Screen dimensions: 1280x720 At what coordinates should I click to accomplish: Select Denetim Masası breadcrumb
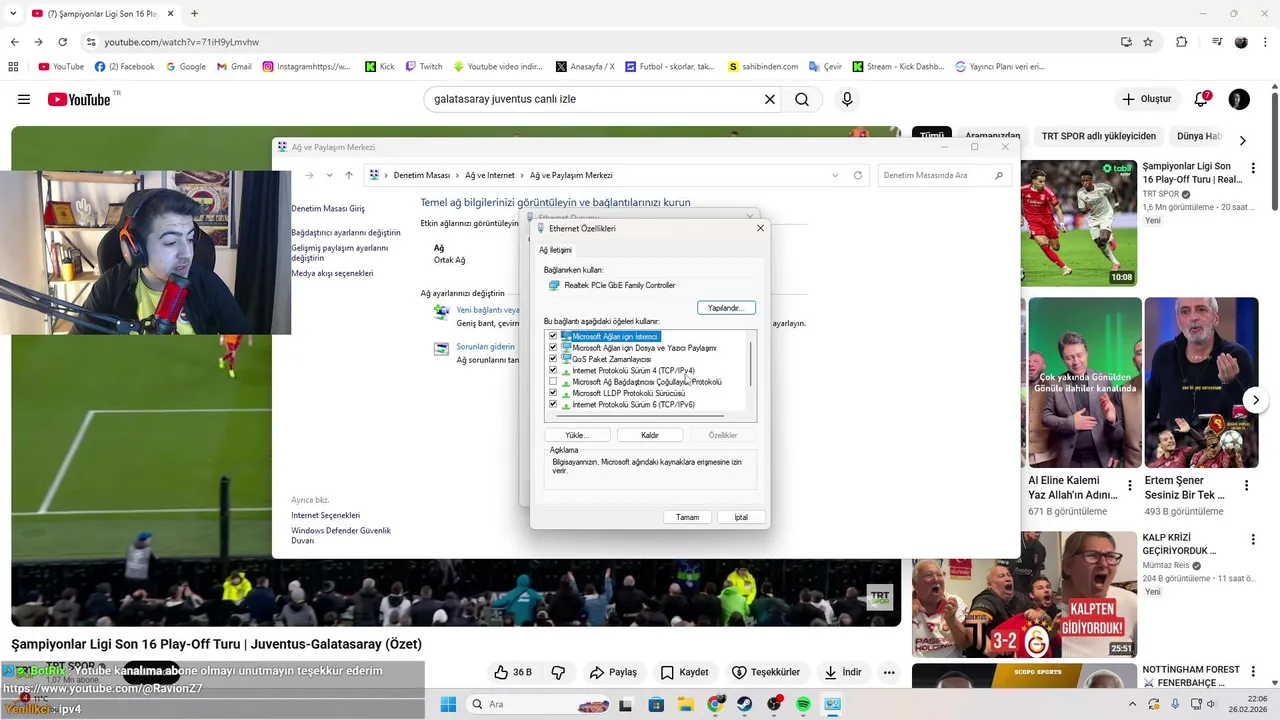[x=422, y=175]
